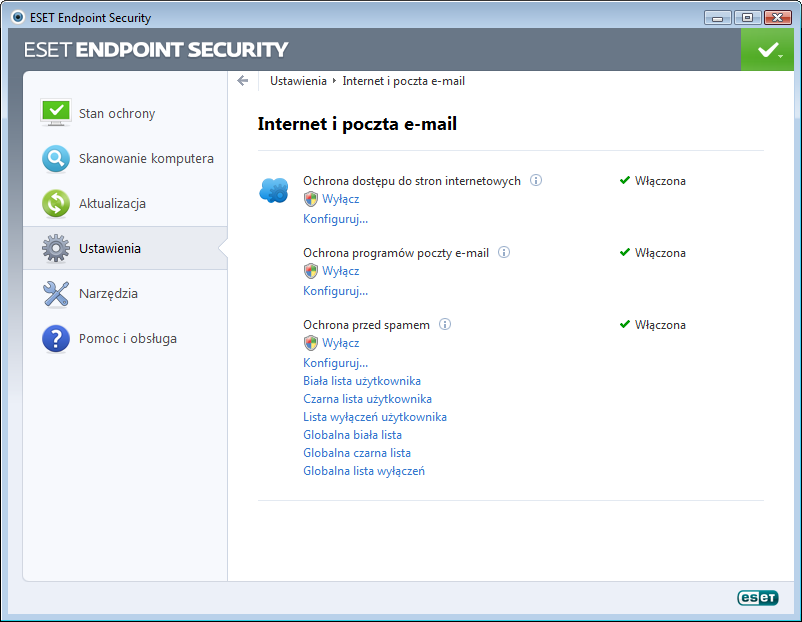This screenshot has width=802, height=622.
Task: Open Globalna lista wyłączeń
Action: click(x=364, y=471)
